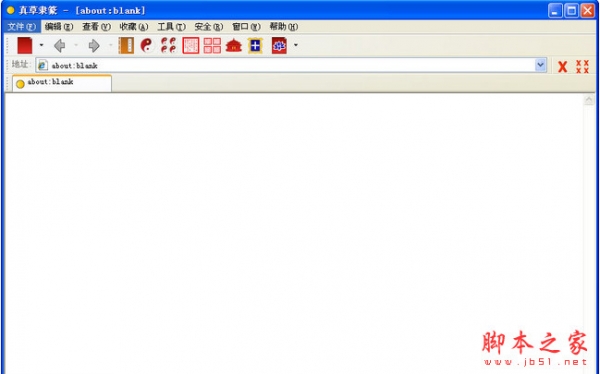This screenshot has width=600, height=374.
Task: Click the scrollbar up arrow
Action: click(x=589, y=100)
